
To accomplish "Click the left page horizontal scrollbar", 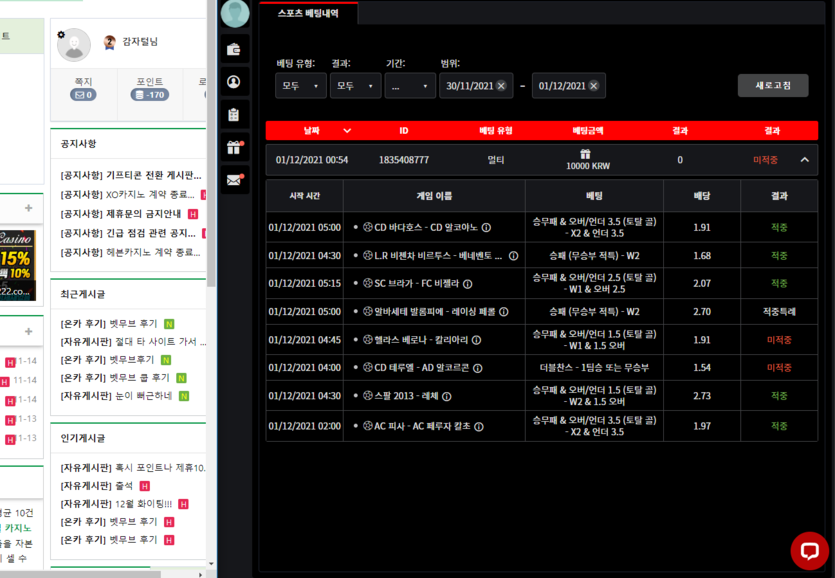I will 80,574.
